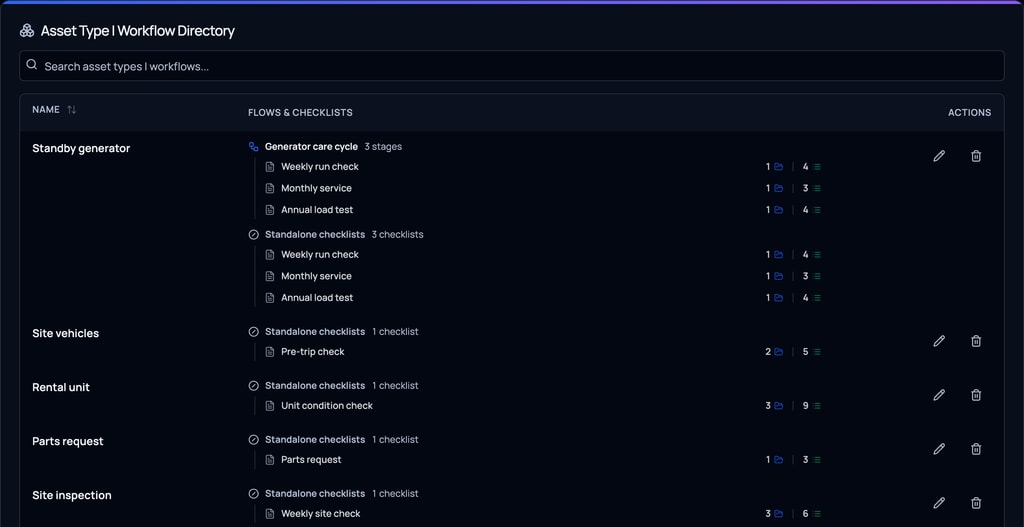Click the list icon on Pre-trip check row
The image size is (1024, 527).
click(x=817, y=352)
